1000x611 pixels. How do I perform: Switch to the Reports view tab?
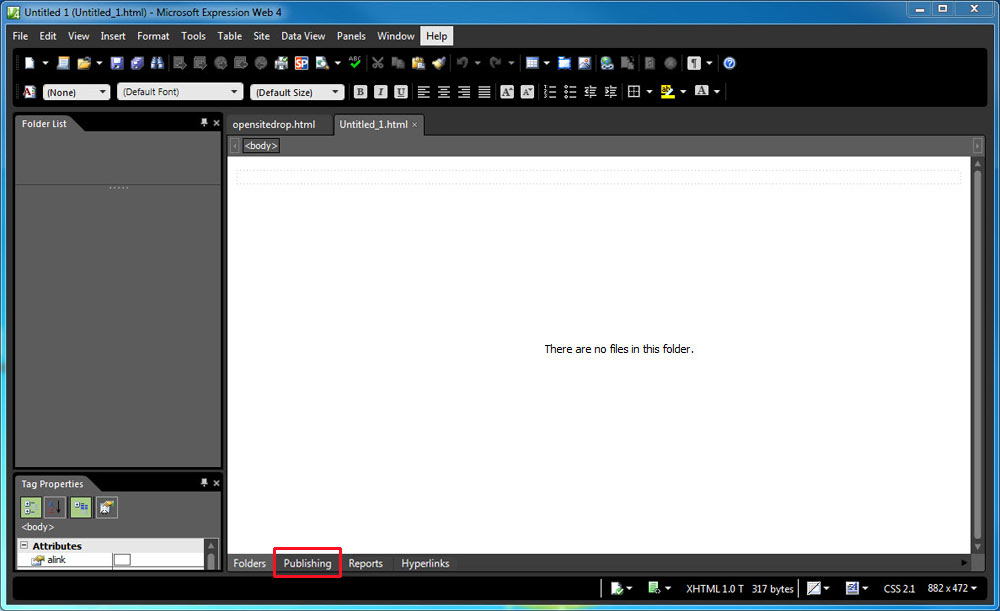(x=365, y=563)
